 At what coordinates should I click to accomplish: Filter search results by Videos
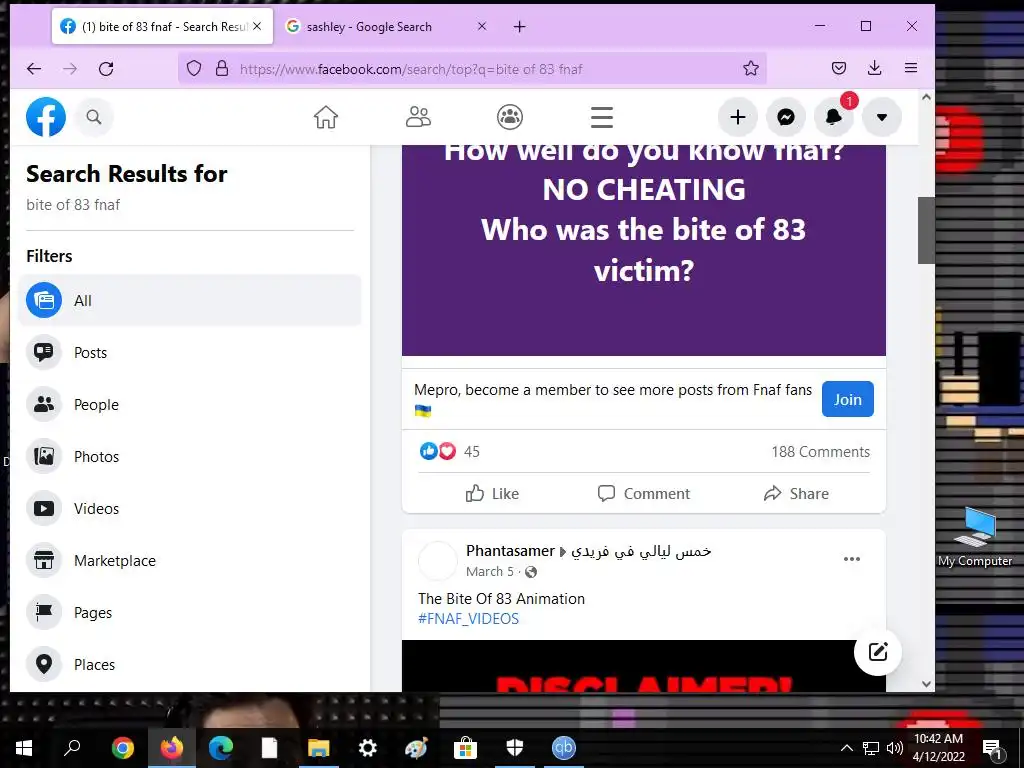pyautogui.click(x=189, y=508)
